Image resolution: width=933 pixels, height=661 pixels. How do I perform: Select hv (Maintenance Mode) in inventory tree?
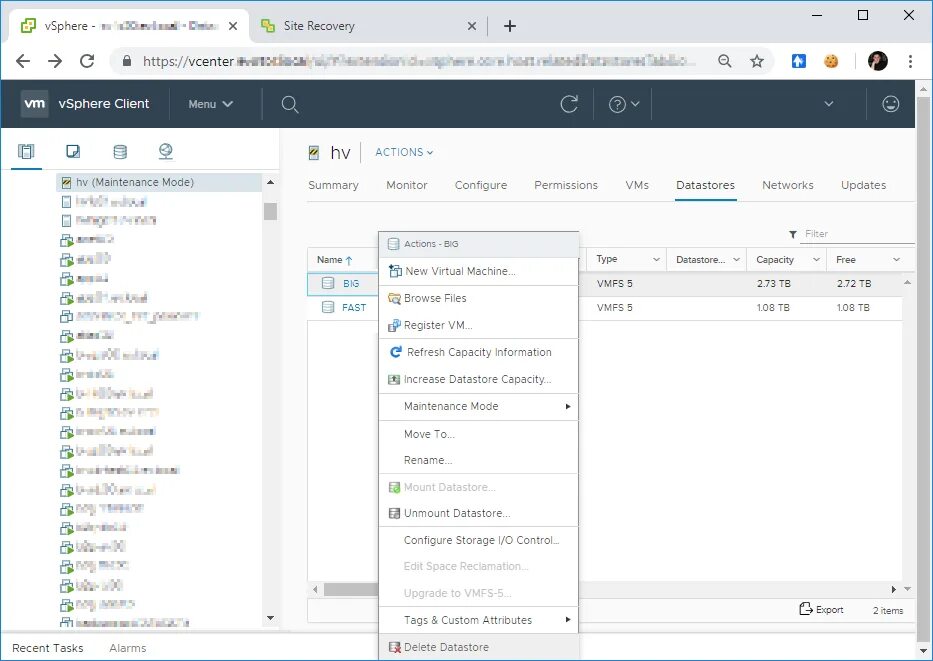point(159,182)
